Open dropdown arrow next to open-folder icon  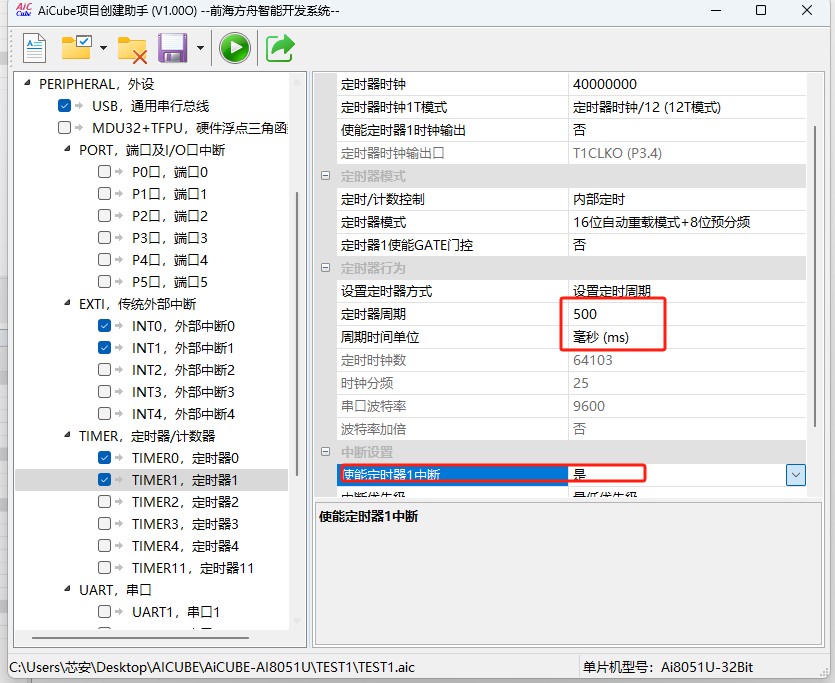coord(103,48)
